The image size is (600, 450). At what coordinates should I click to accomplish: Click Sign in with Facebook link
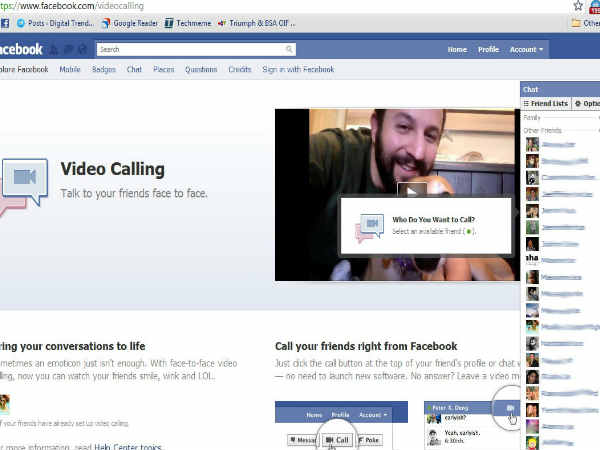pyautogui.click(x=298, y=70)
